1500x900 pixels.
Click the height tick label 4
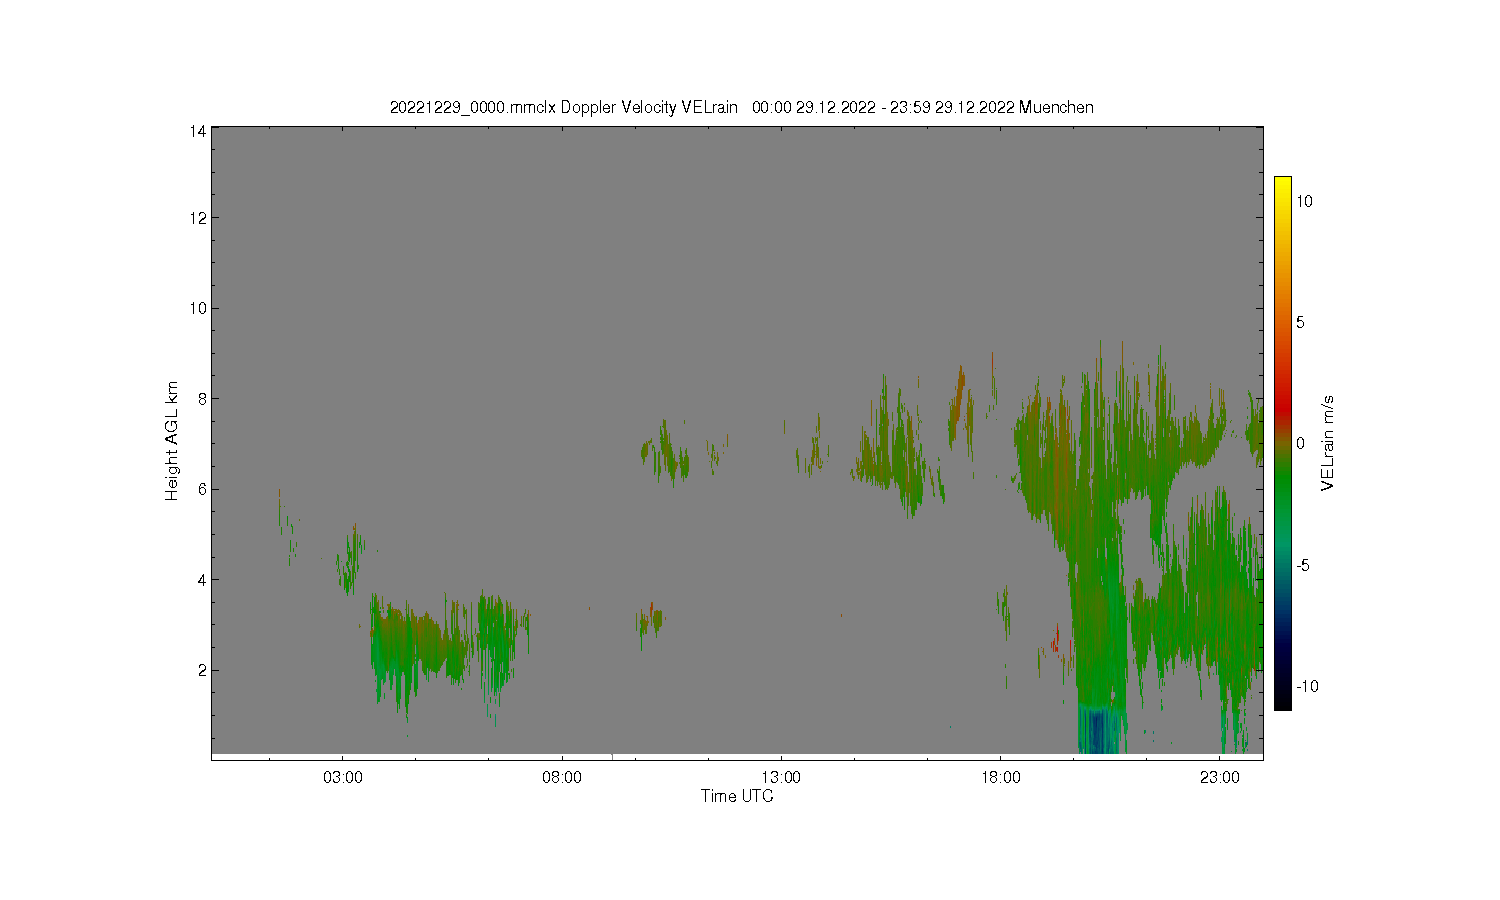202,580
